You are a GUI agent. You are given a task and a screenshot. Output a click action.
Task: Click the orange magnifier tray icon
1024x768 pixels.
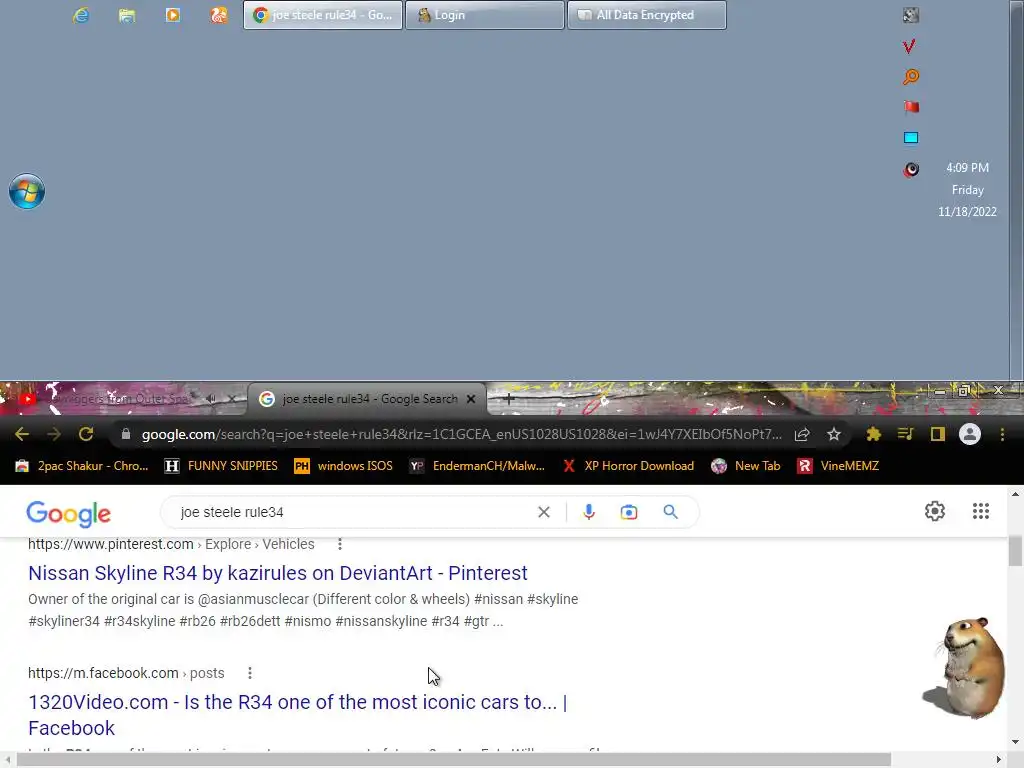[910, 76]
